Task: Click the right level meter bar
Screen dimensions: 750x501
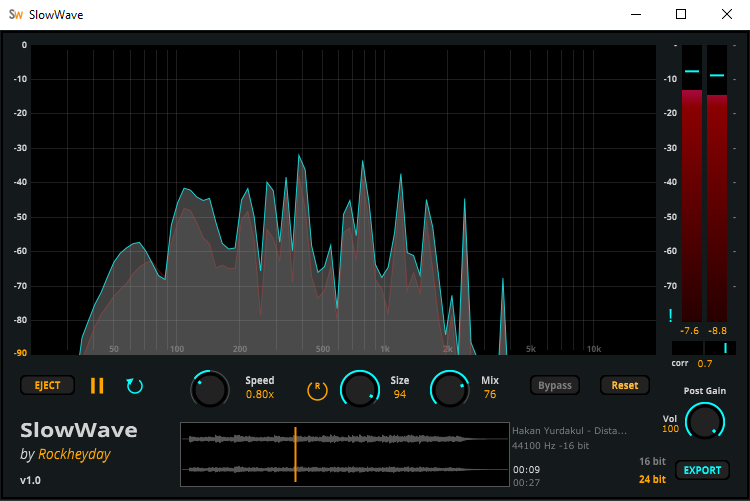Action: 717,183
